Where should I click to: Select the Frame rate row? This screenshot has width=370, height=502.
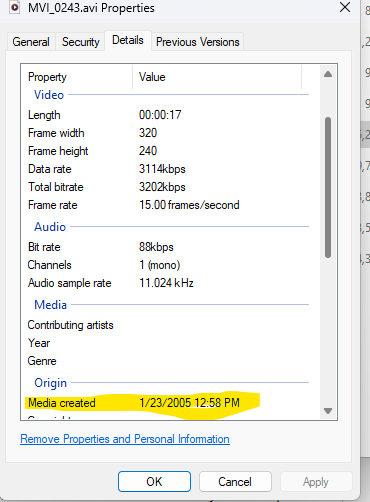(x=168, y=205)
